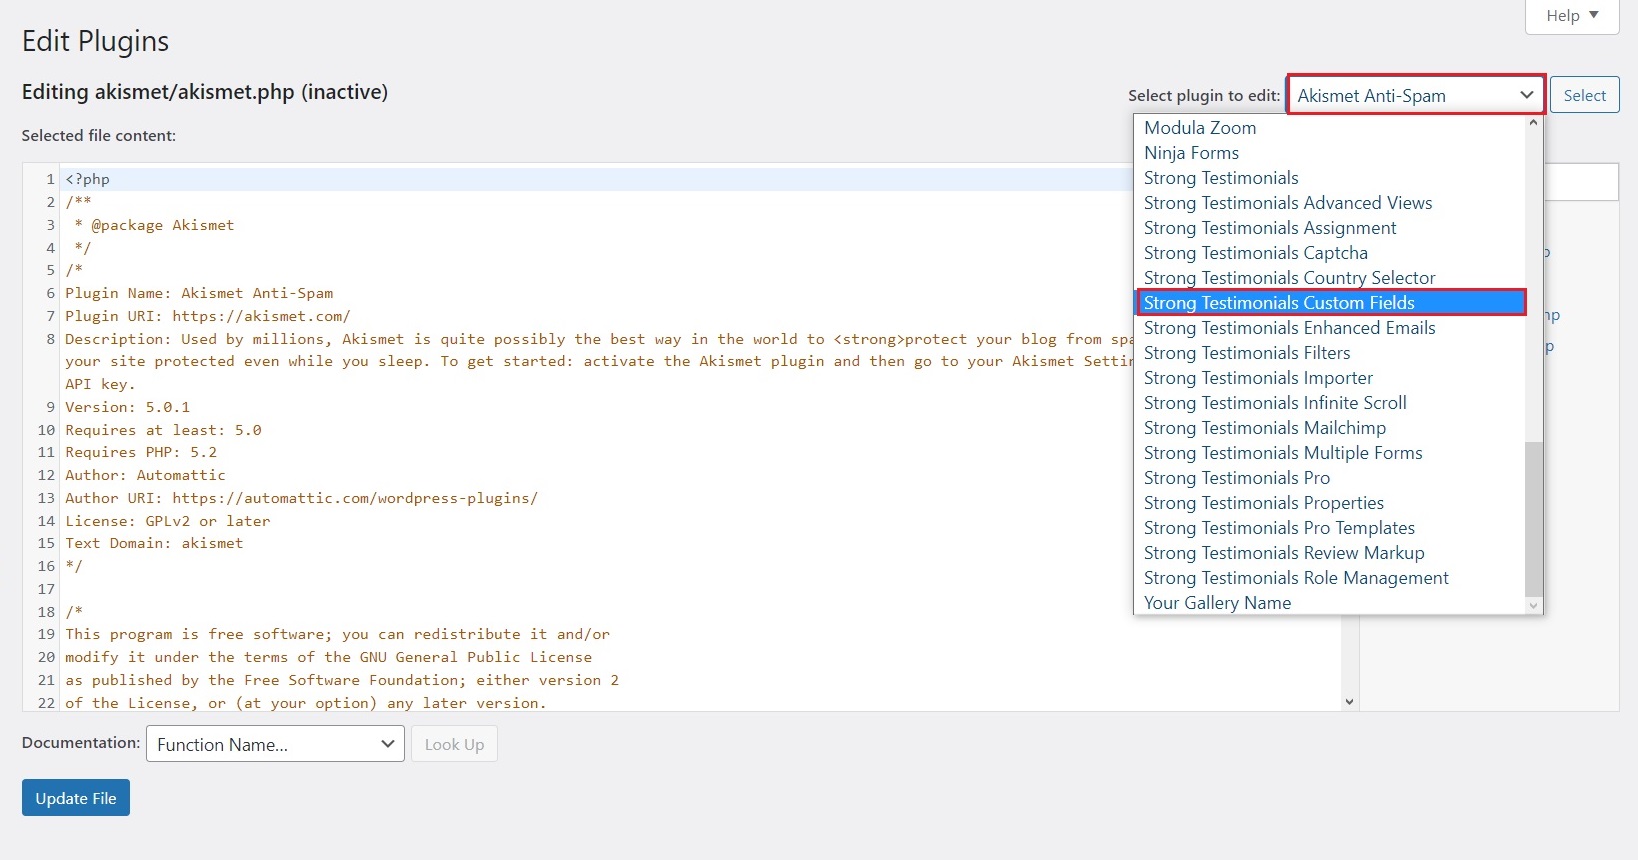Open the Function Name documentation dropdown
Viewport: 1638px width, 860px height.
(275, 744)
